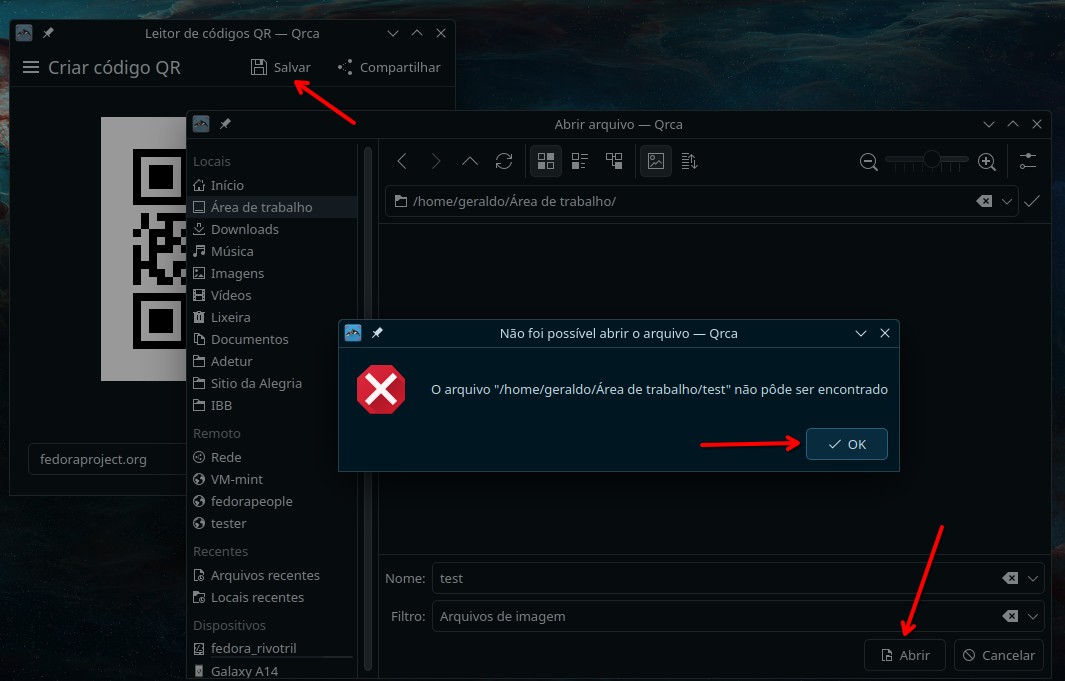Open the Arquivos de imagem filter combo
1065x681 pixels.
coord(738,616)
